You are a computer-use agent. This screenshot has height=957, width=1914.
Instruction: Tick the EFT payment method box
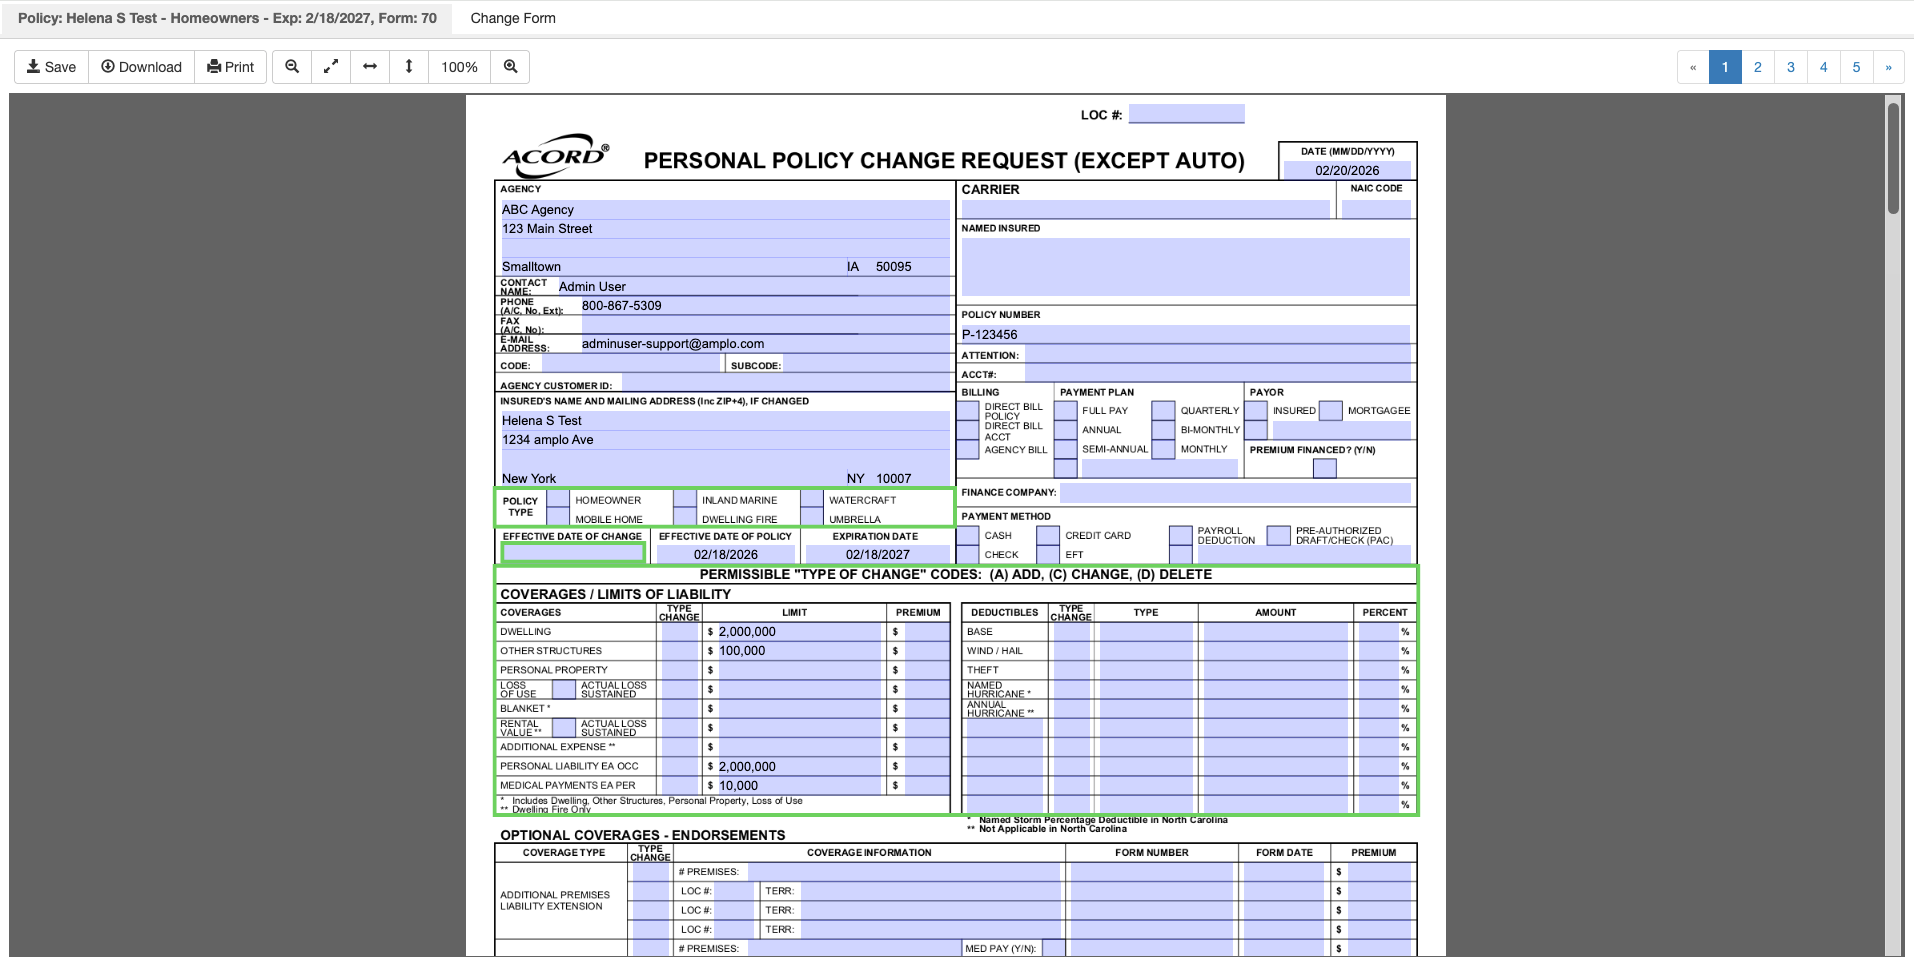coord(1048,554)
